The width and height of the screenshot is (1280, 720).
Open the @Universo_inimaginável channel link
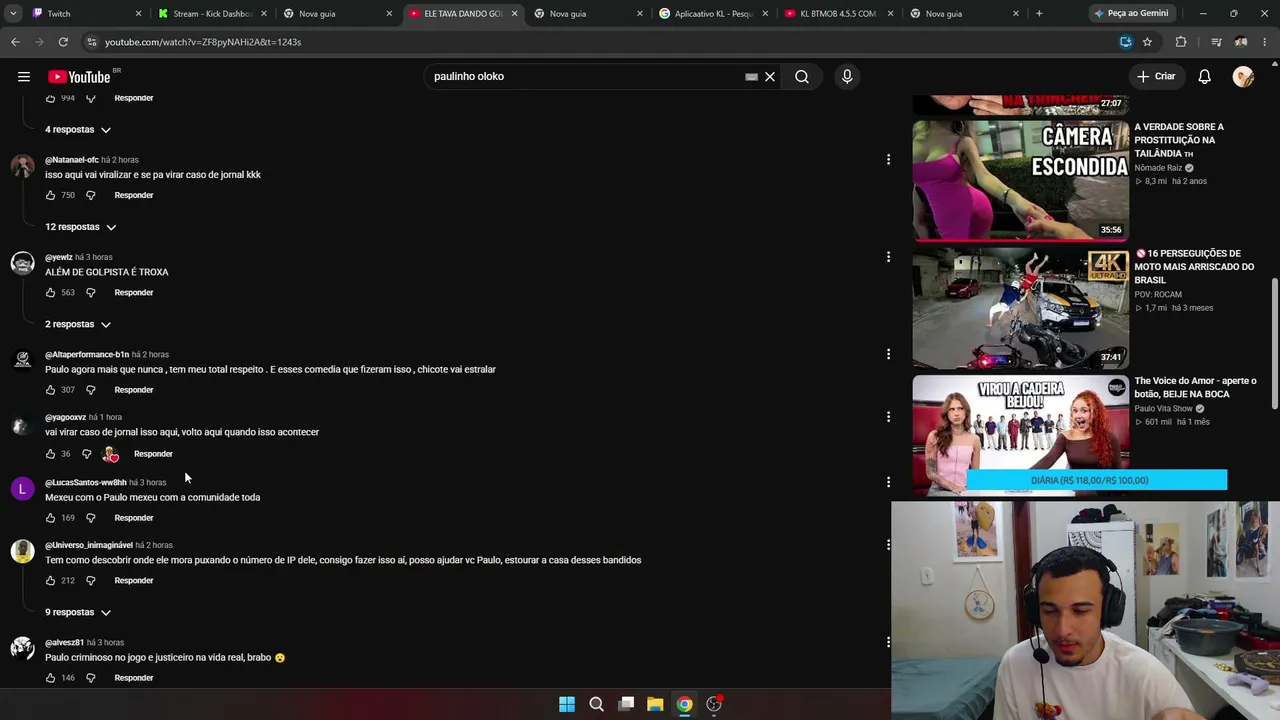pyautogui.click(x=89, y=545)
